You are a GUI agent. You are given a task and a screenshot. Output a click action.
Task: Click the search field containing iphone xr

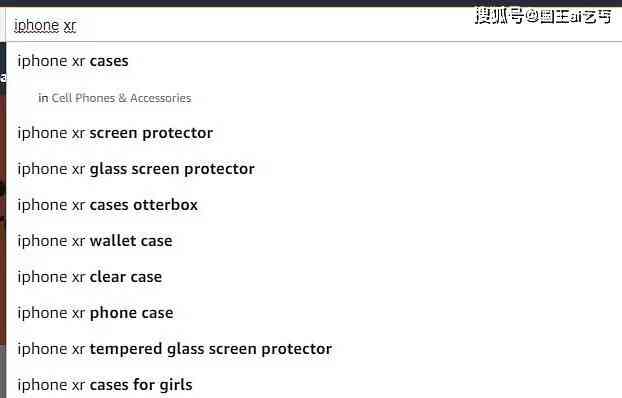point(313,25)
